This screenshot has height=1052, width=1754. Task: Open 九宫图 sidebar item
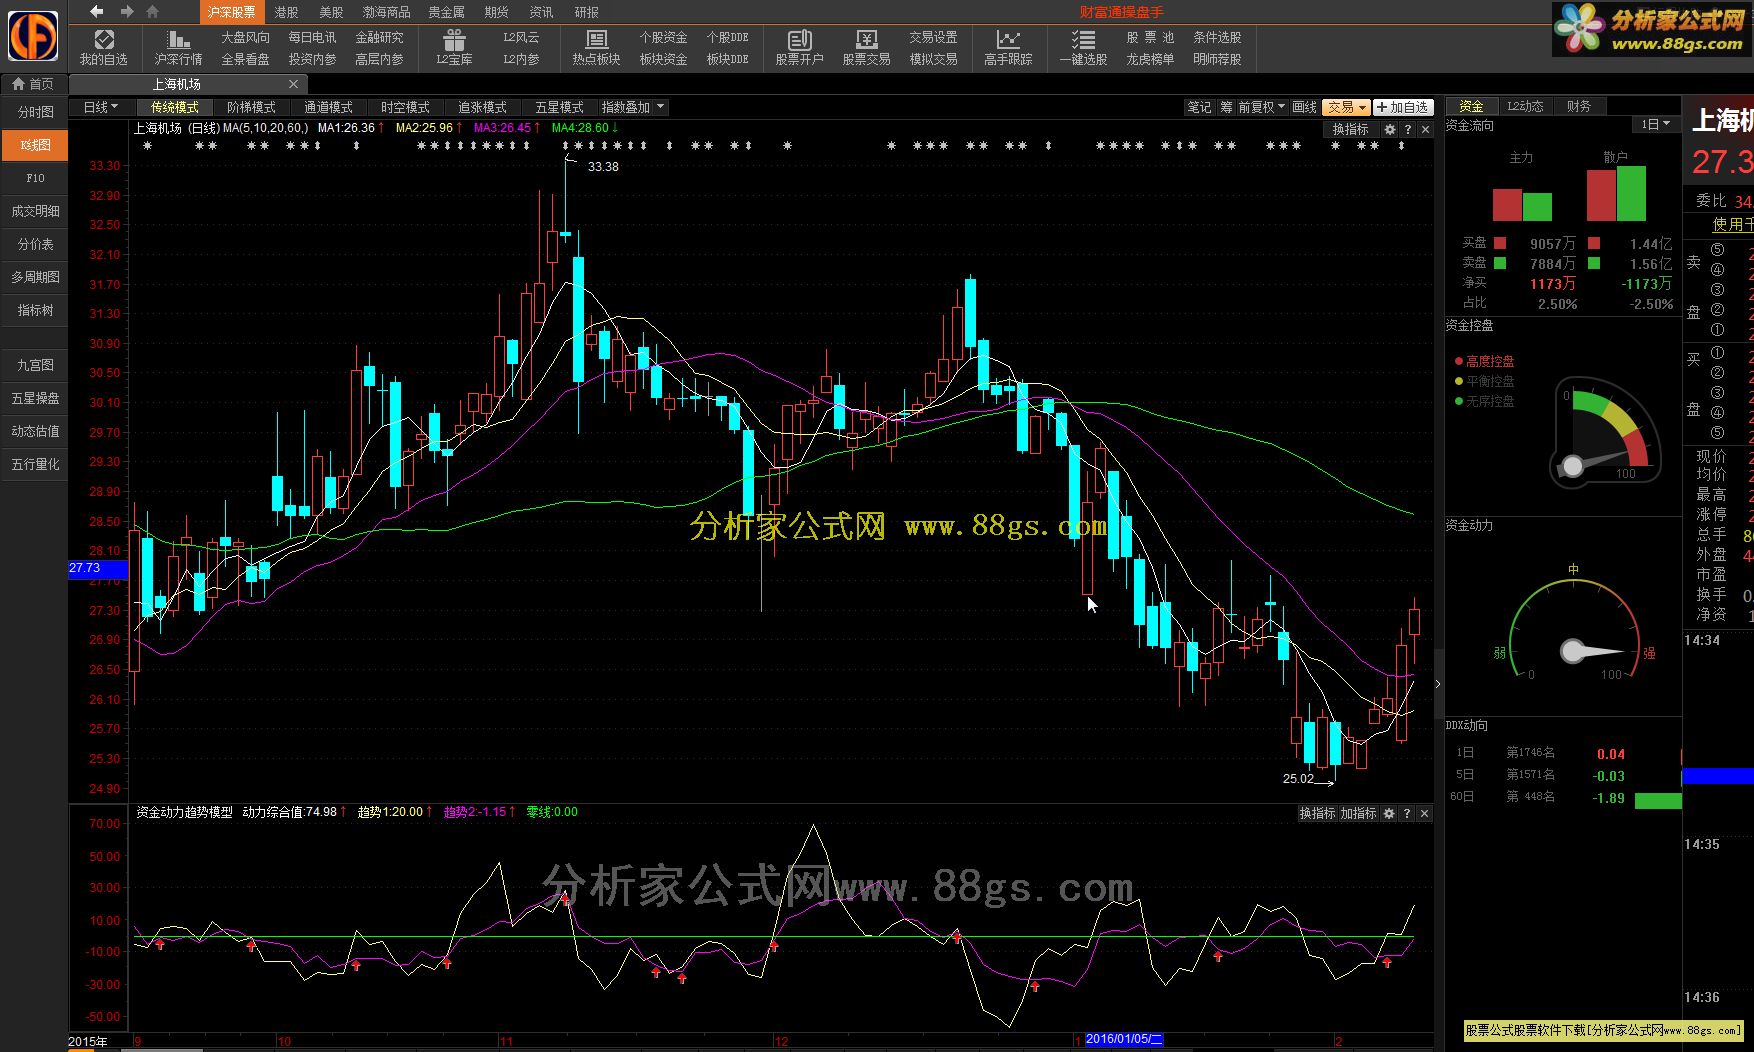[x=35, y=365]
